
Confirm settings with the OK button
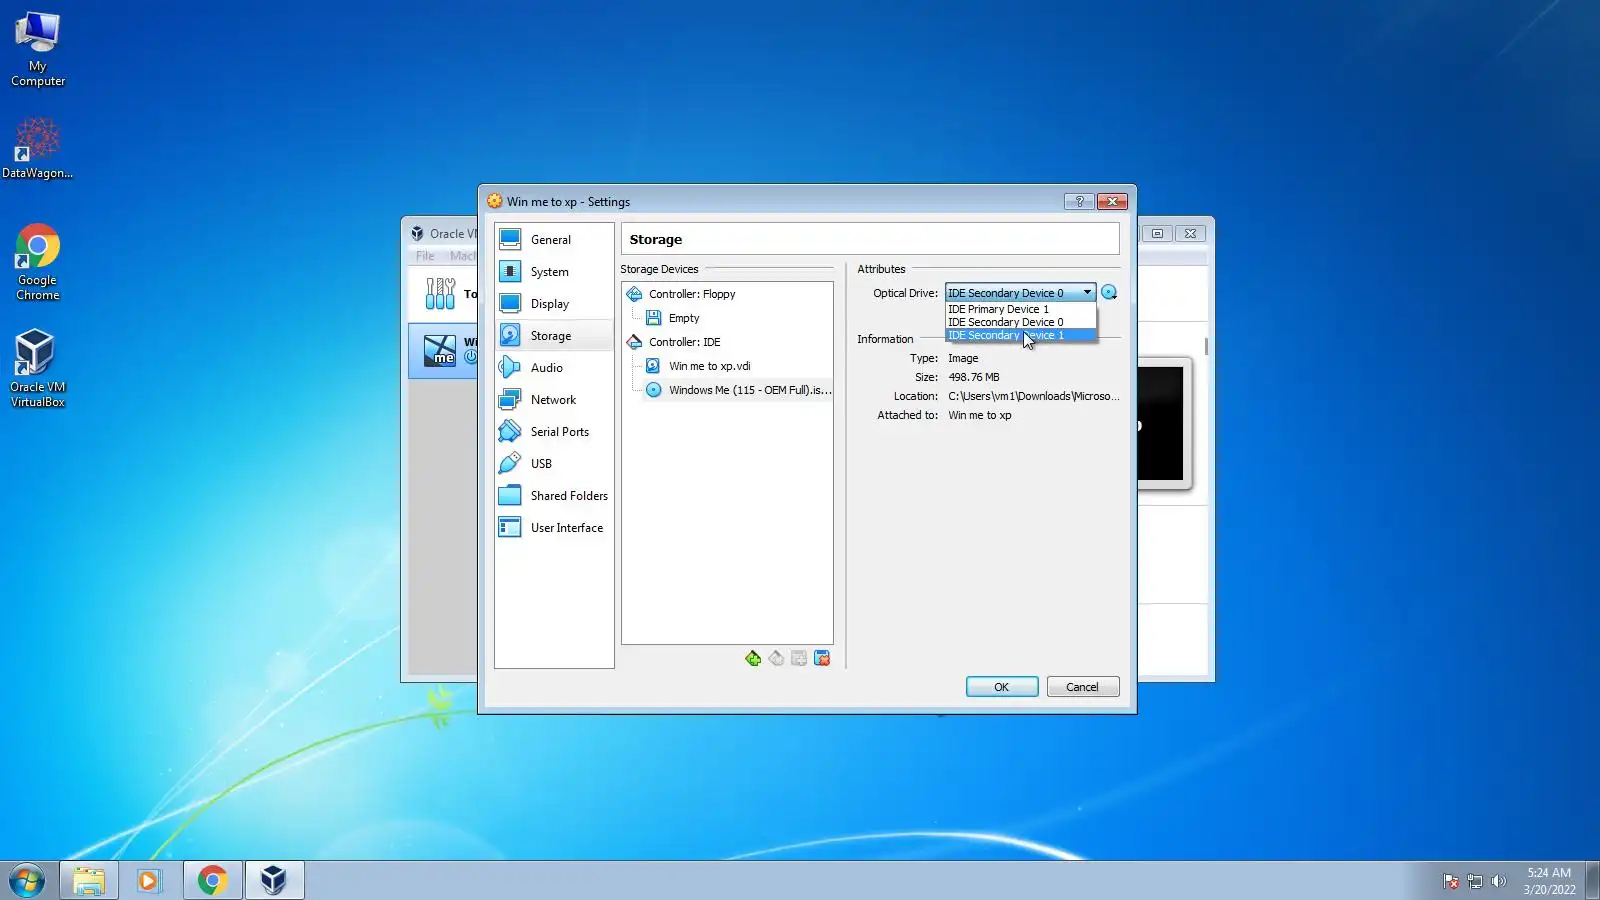pos(1002,687)
